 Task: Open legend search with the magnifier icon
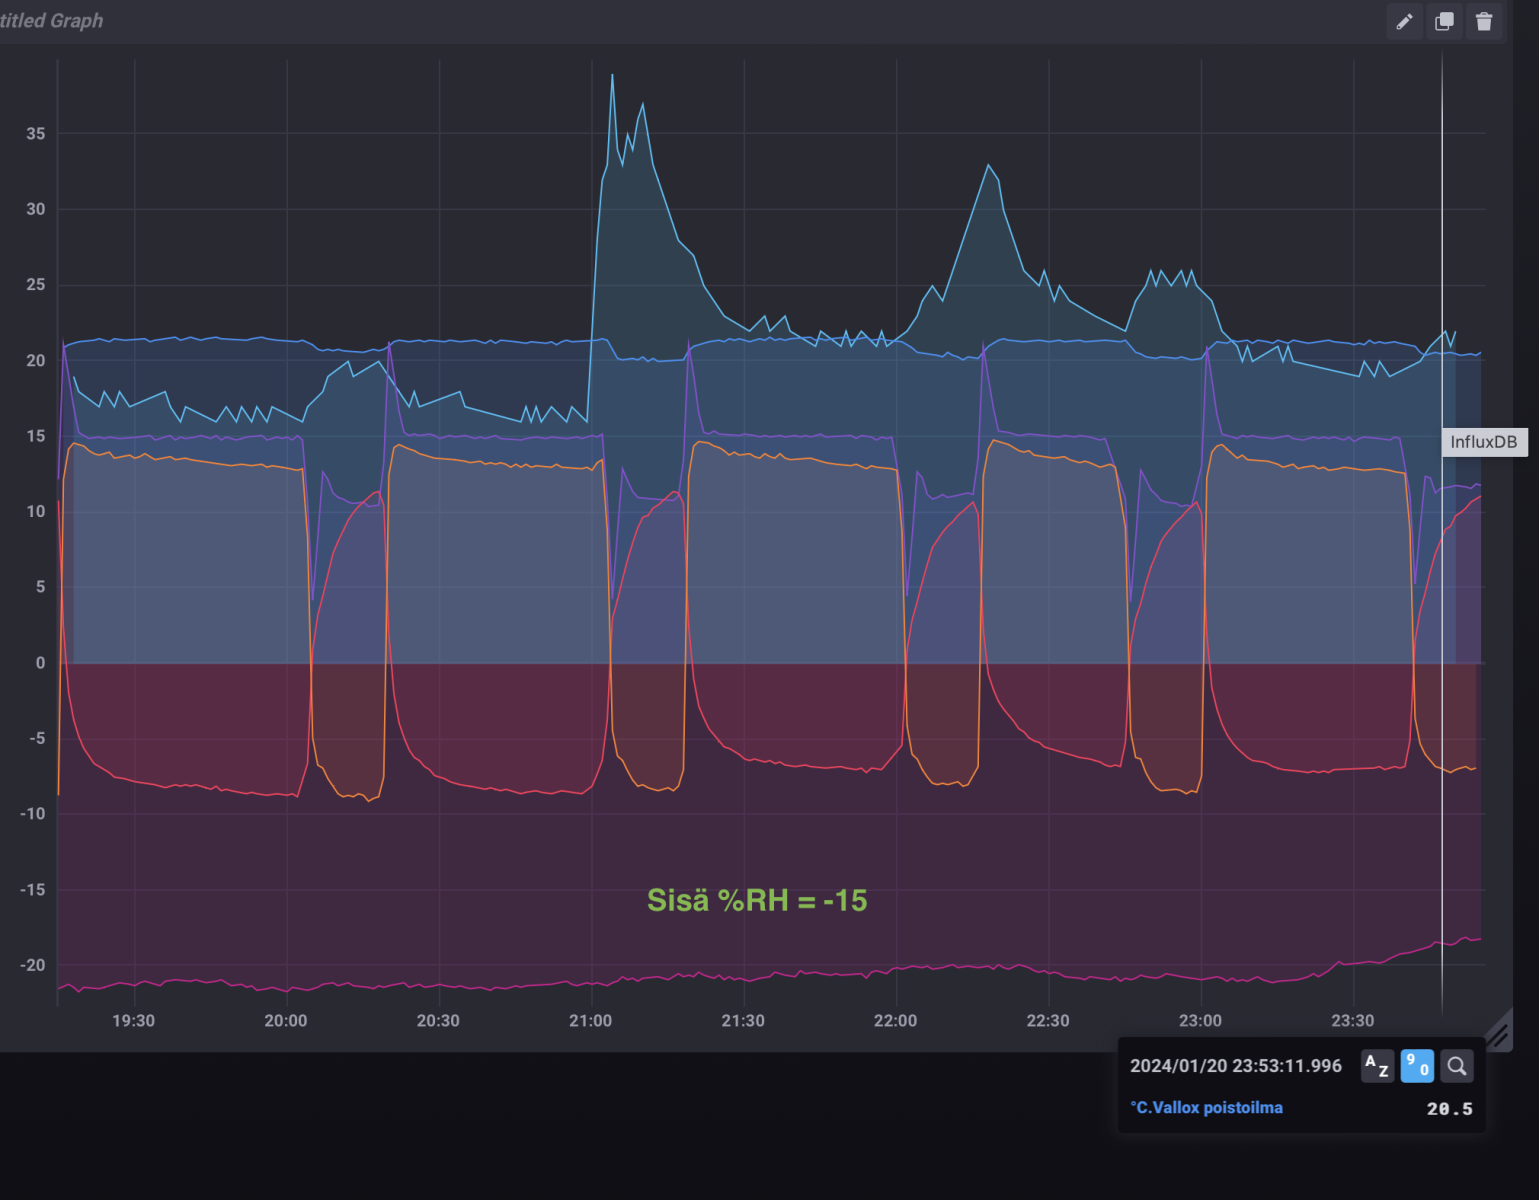pos(1457,1066)
